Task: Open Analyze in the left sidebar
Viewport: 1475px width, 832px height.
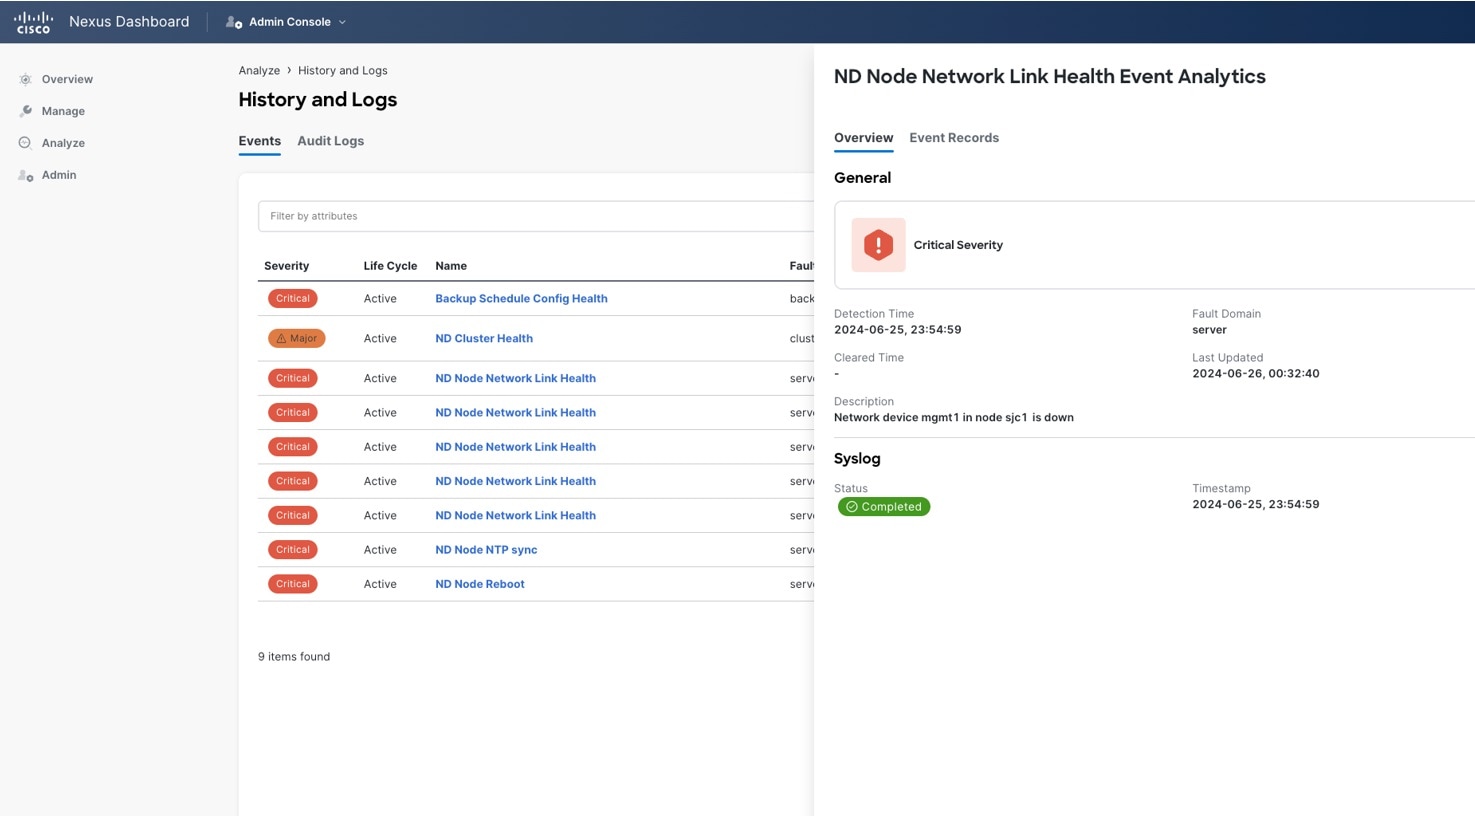Action: pyautogui.click(x=63, y=143)
